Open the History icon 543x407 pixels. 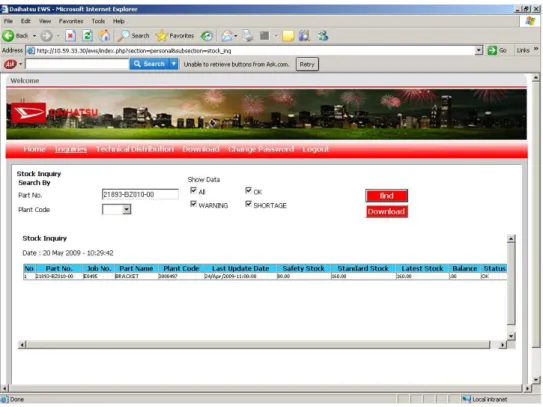click(207, 36)
